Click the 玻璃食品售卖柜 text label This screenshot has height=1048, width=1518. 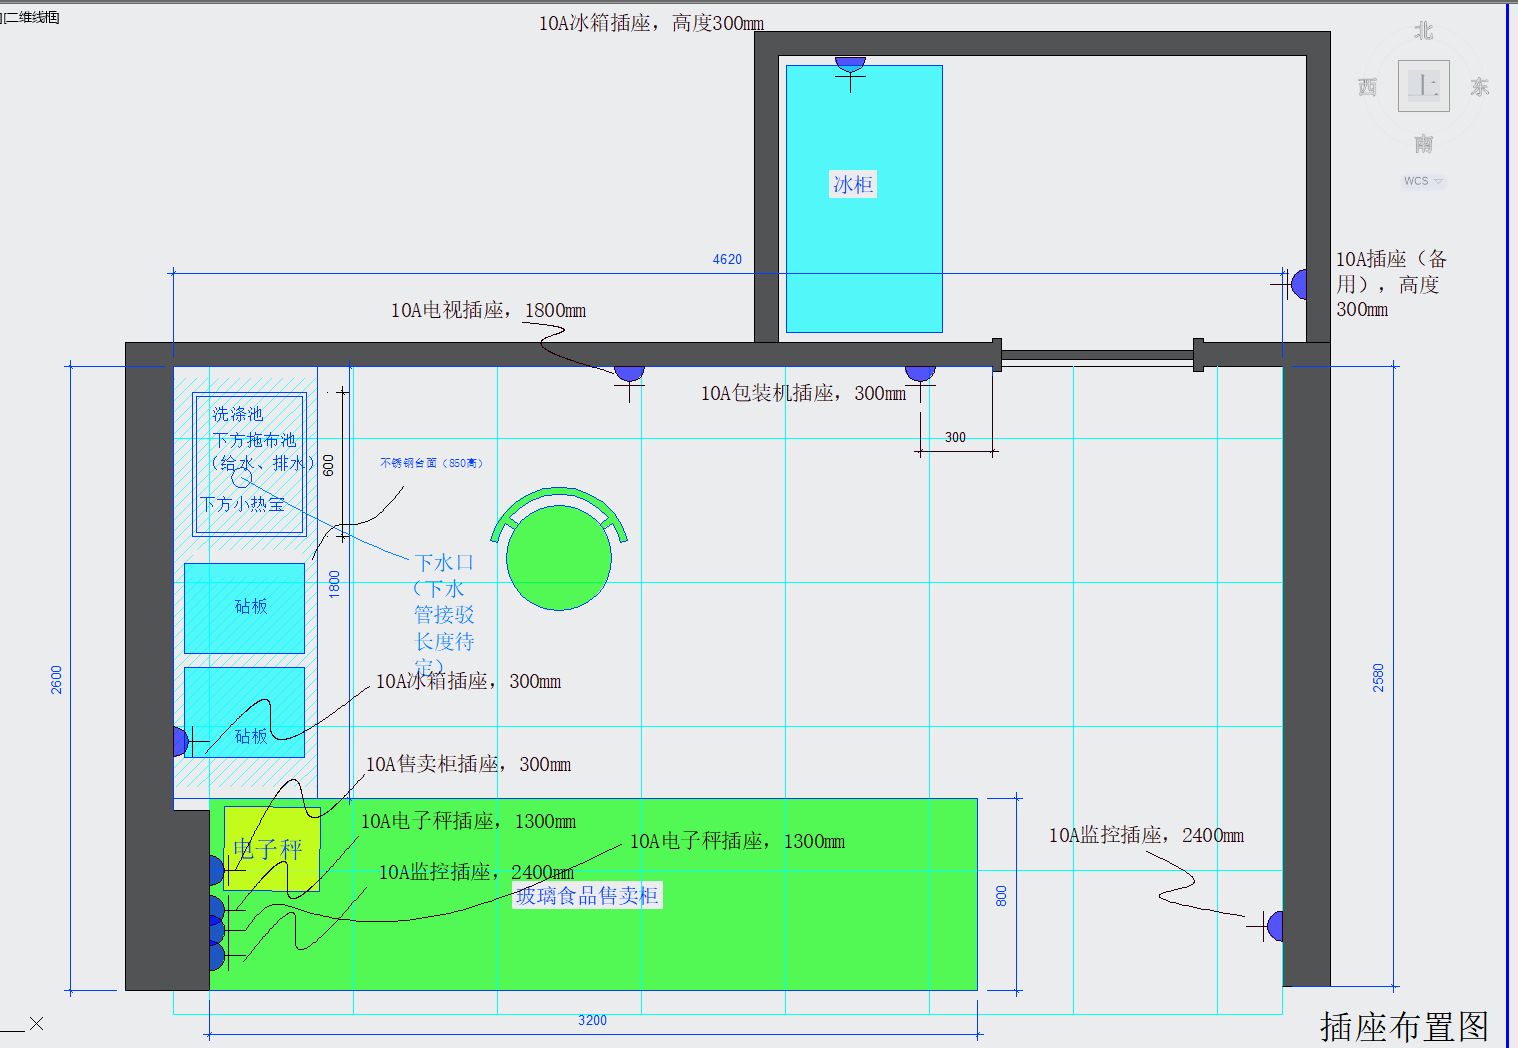click(x=587, y=896)
